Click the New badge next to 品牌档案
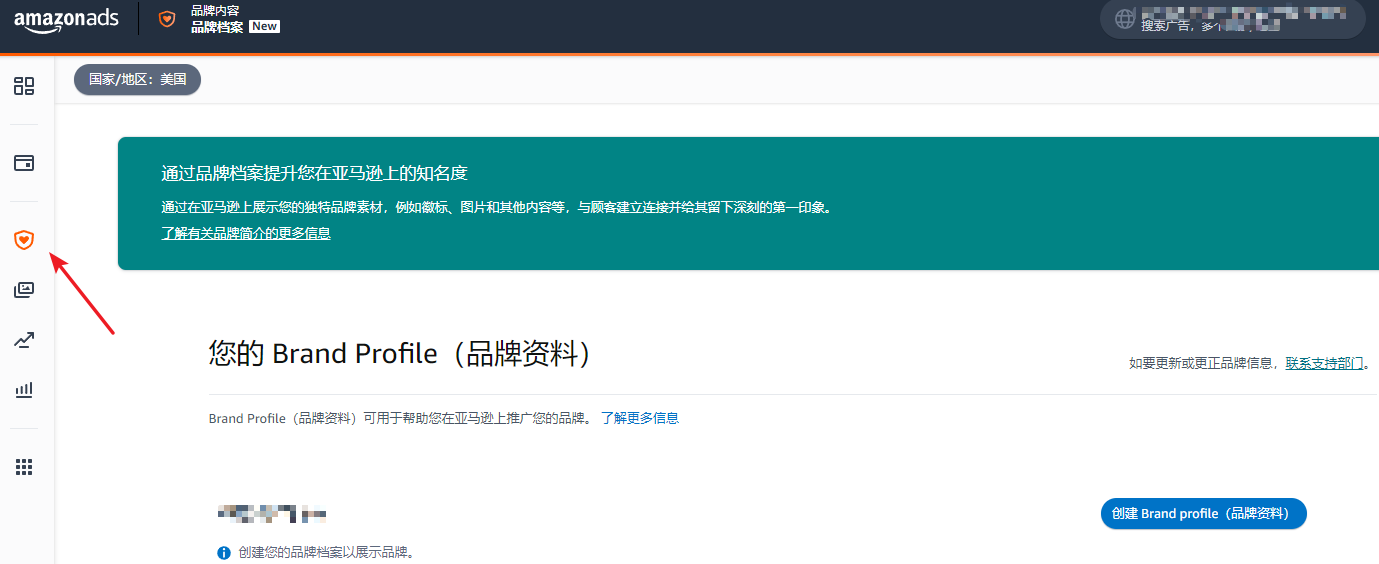 [x=264, y=27]
